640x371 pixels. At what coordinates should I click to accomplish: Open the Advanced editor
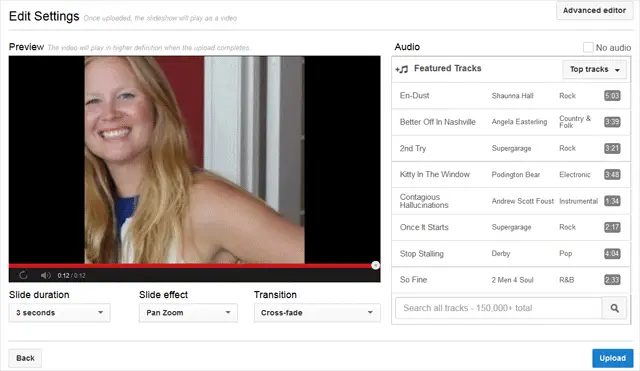click(x=594, y=11)
